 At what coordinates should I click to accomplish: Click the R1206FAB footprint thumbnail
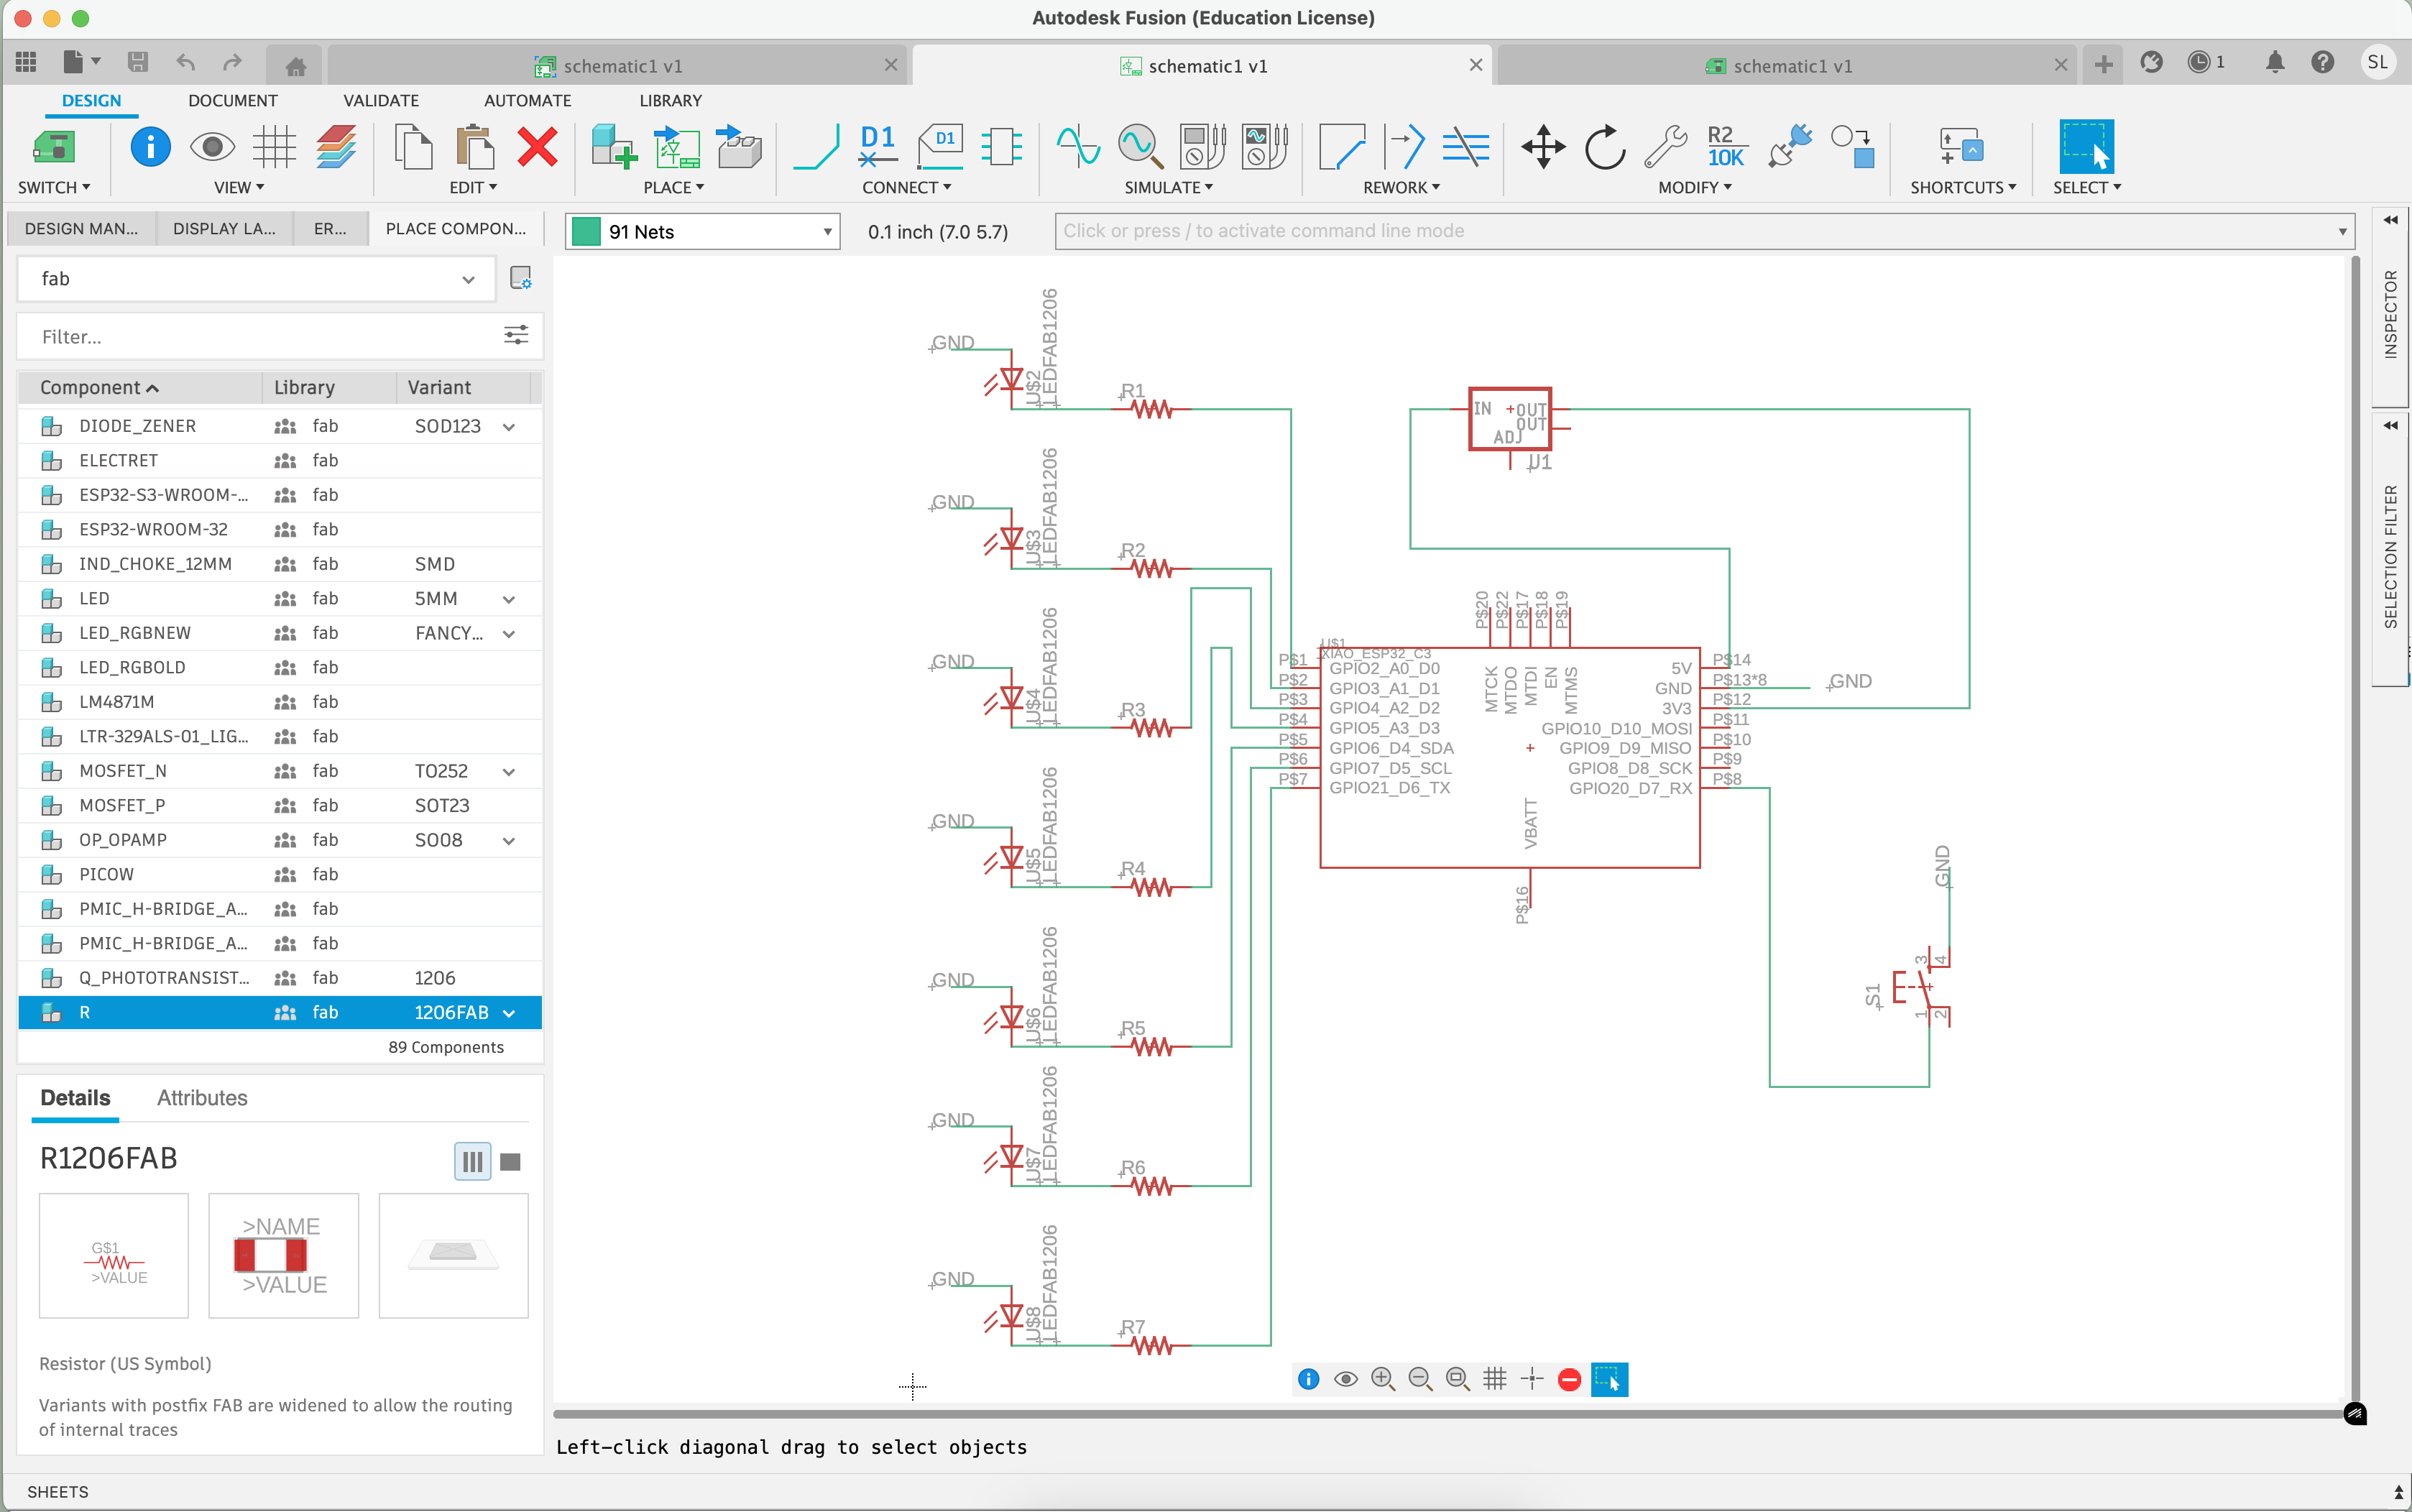(283, 1255)
